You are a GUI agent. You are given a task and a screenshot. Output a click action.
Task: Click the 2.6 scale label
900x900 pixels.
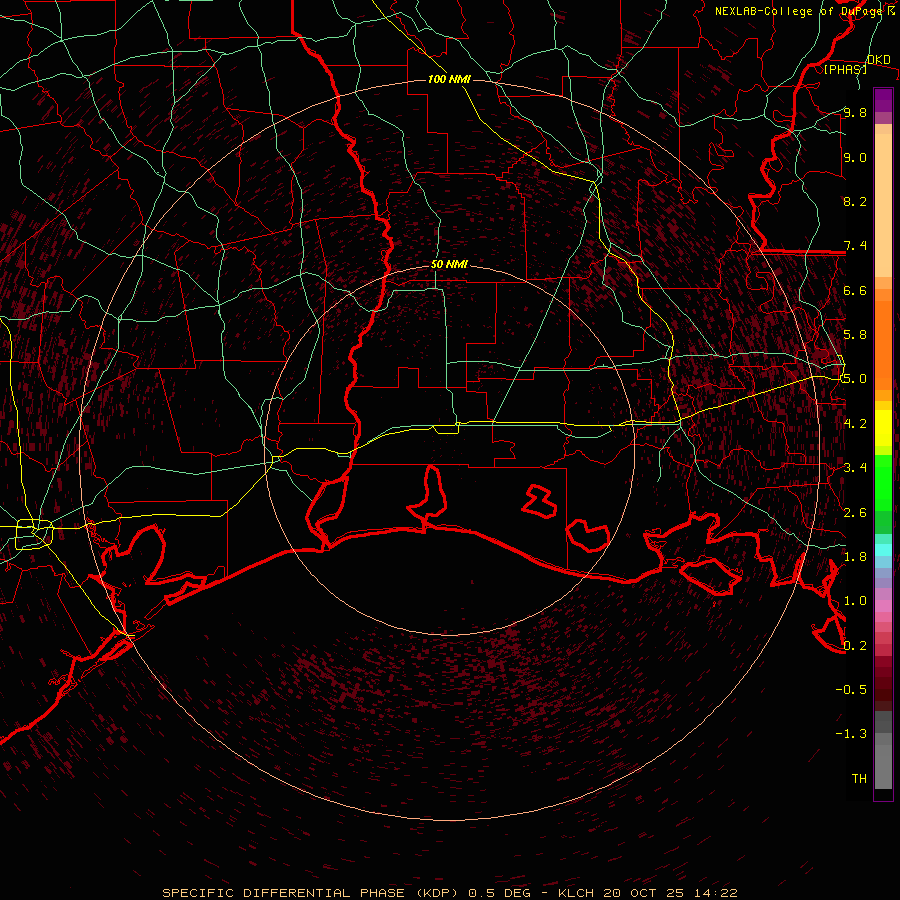tap(855, 513)
